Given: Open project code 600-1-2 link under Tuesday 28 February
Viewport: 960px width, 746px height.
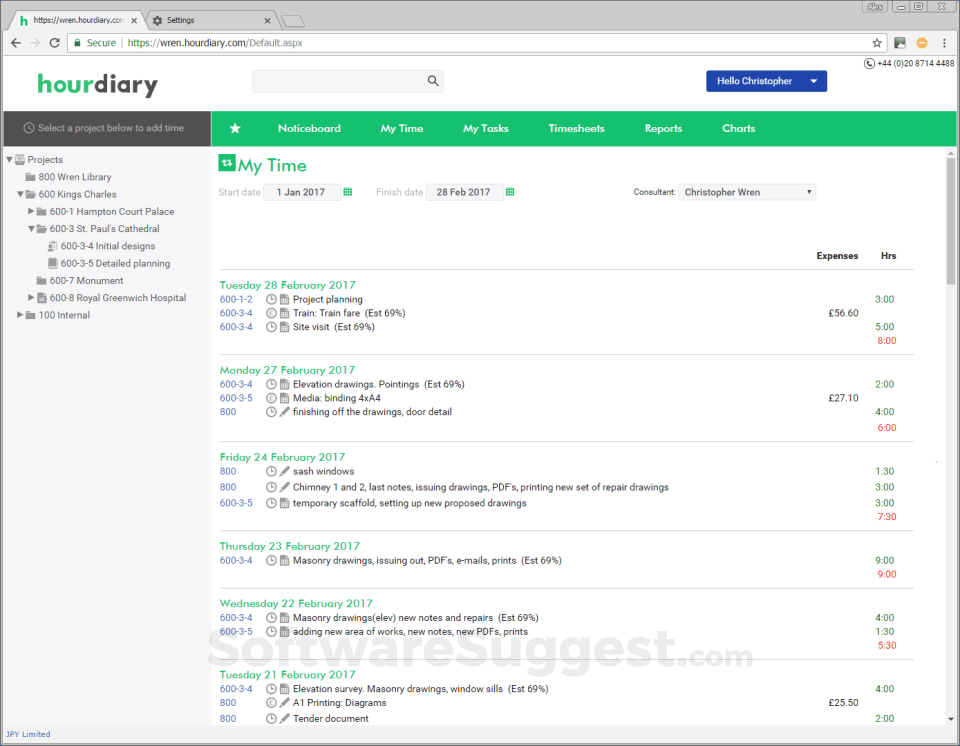Looking at the screenshot, I should (x=236, y=300).
